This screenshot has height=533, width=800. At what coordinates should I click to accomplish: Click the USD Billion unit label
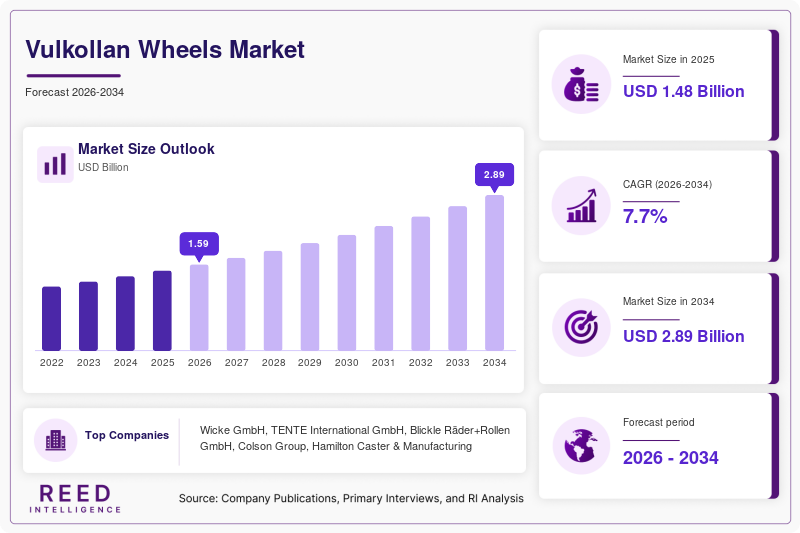pos(103,167)
